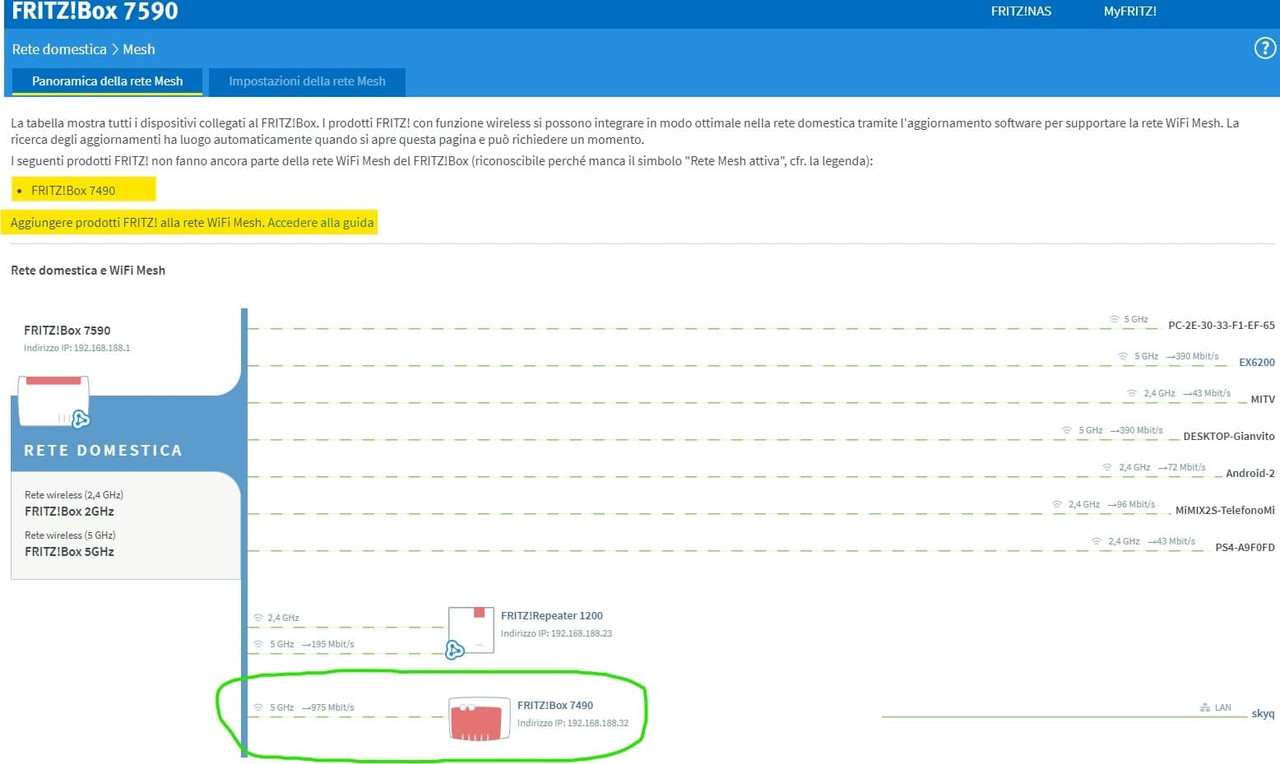The height and width of the screenshot is (764, 1280).
Task: Click the FRITZ!Box 2GHz network name
Action: tap(69, 511)
